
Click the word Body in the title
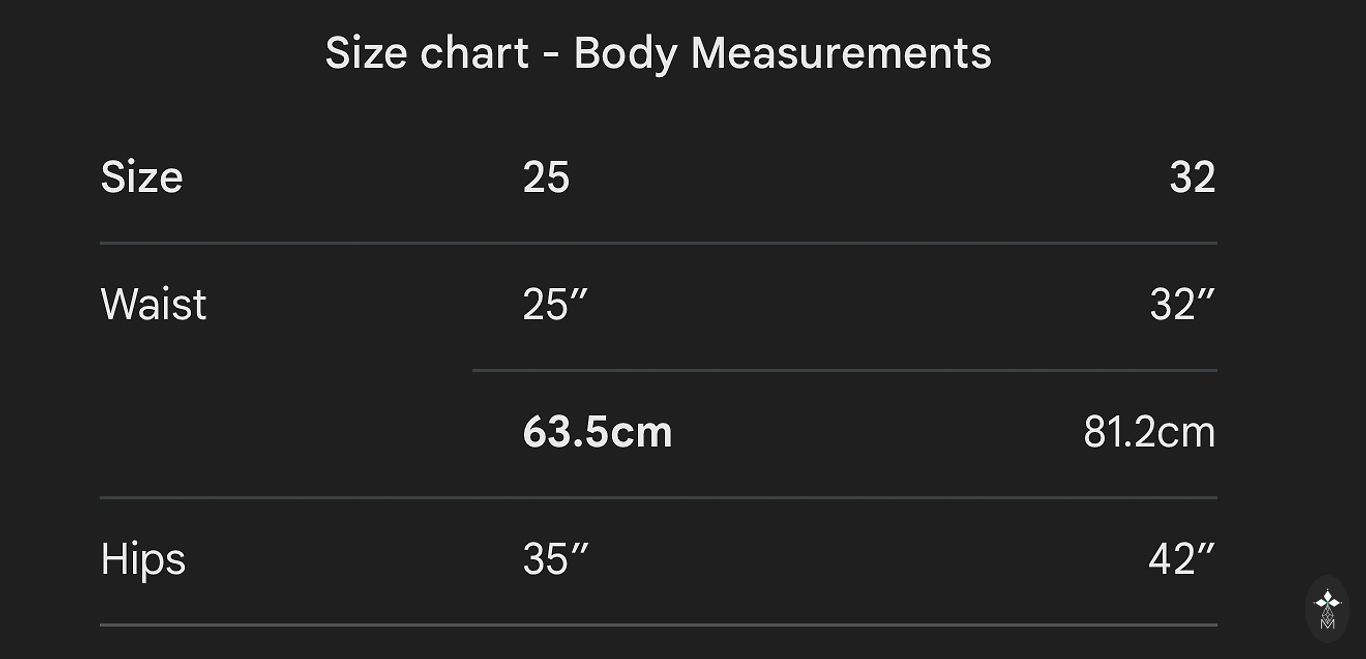coord(625,53)
